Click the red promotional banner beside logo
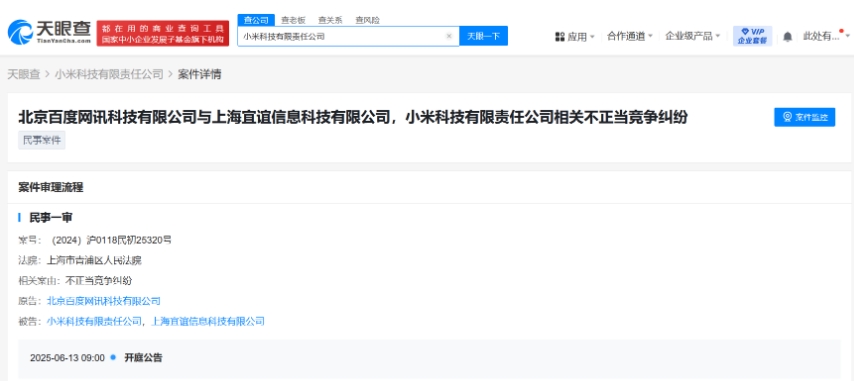 (x=163, y=33)
